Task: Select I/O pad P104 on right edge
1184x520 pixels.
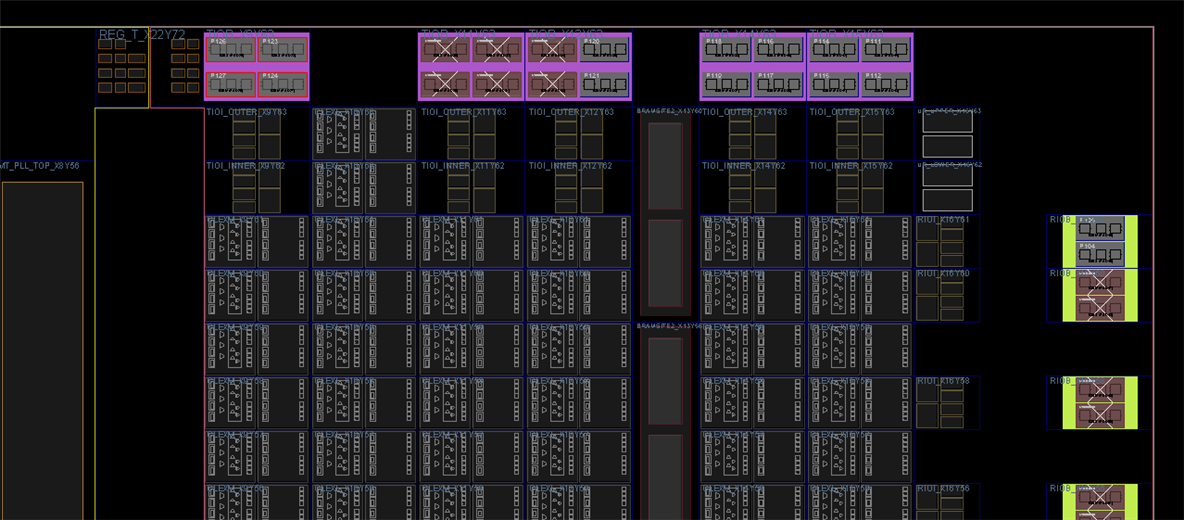Action: tap(1100, 254)
